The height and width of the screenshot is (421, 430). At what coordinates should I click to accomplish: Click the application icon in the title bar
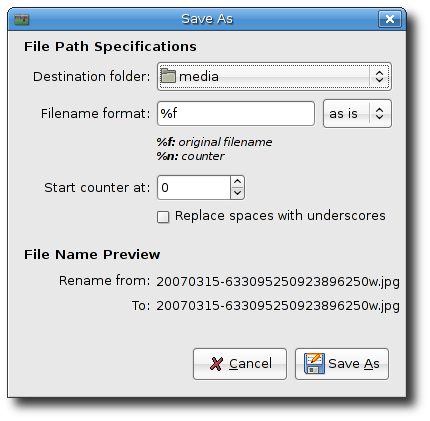[22, 19]
